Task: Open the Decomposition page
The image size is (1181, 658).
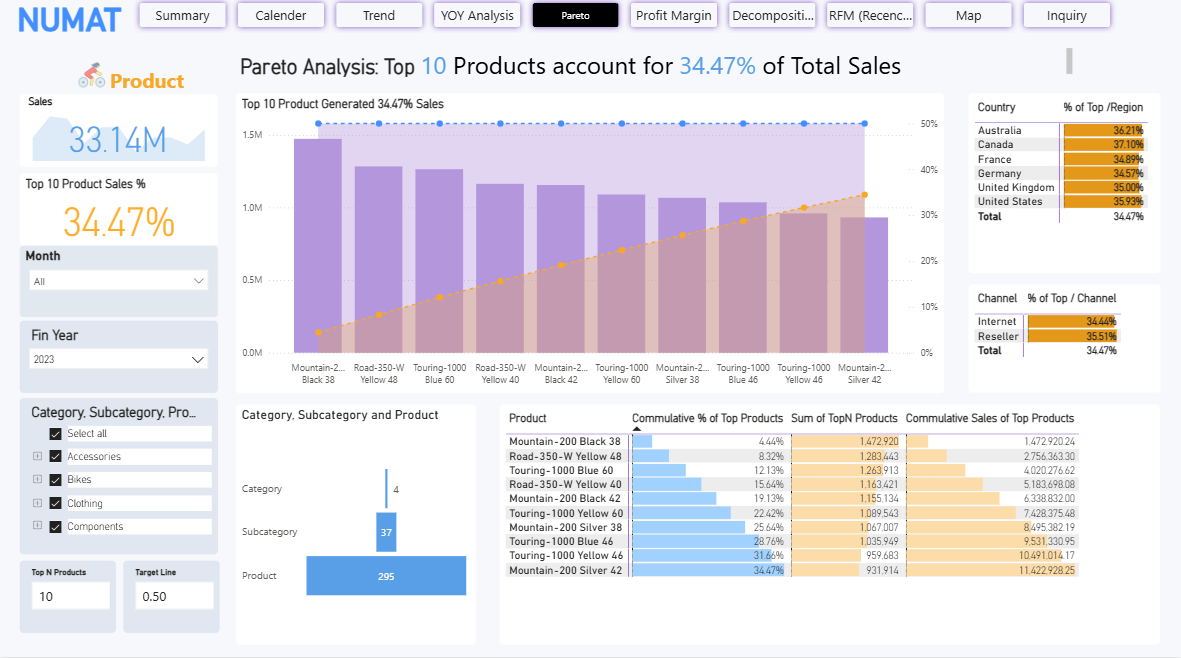Action: coord(772,15)
